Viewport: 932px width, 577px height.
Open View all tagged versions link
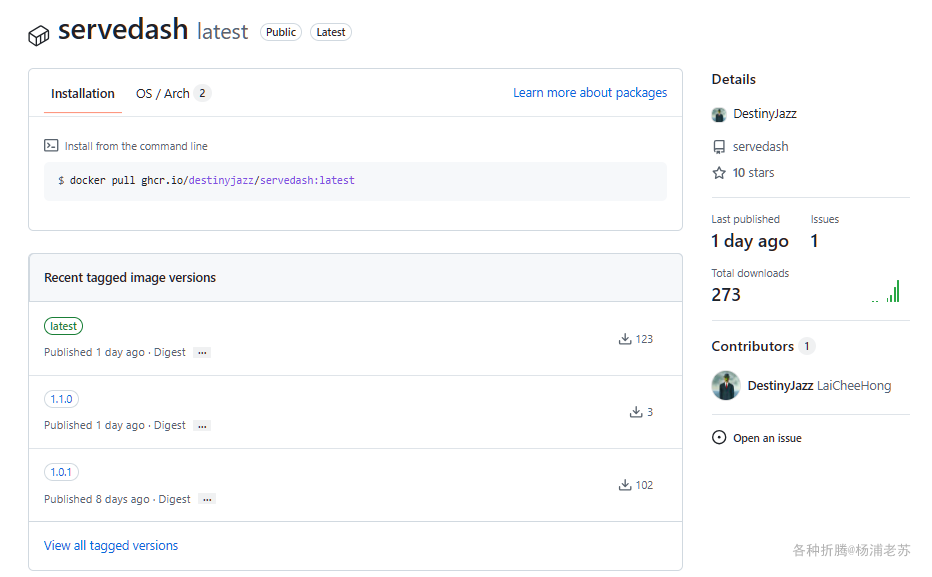click(x=111, y=546)
